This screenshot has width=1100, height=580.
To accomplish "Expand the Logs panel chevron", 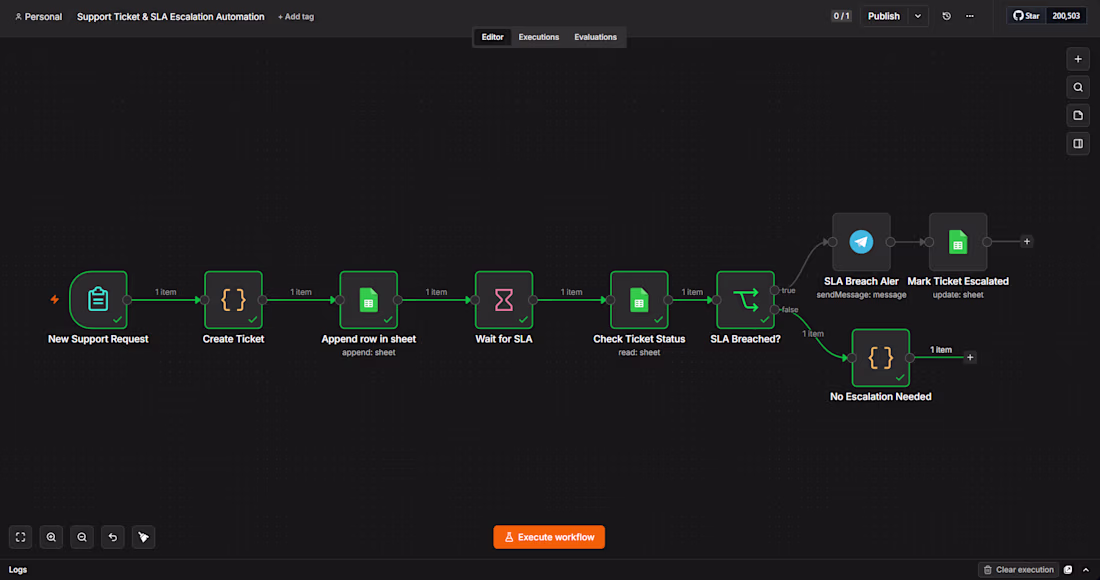I will click(x=1086, y=570).
